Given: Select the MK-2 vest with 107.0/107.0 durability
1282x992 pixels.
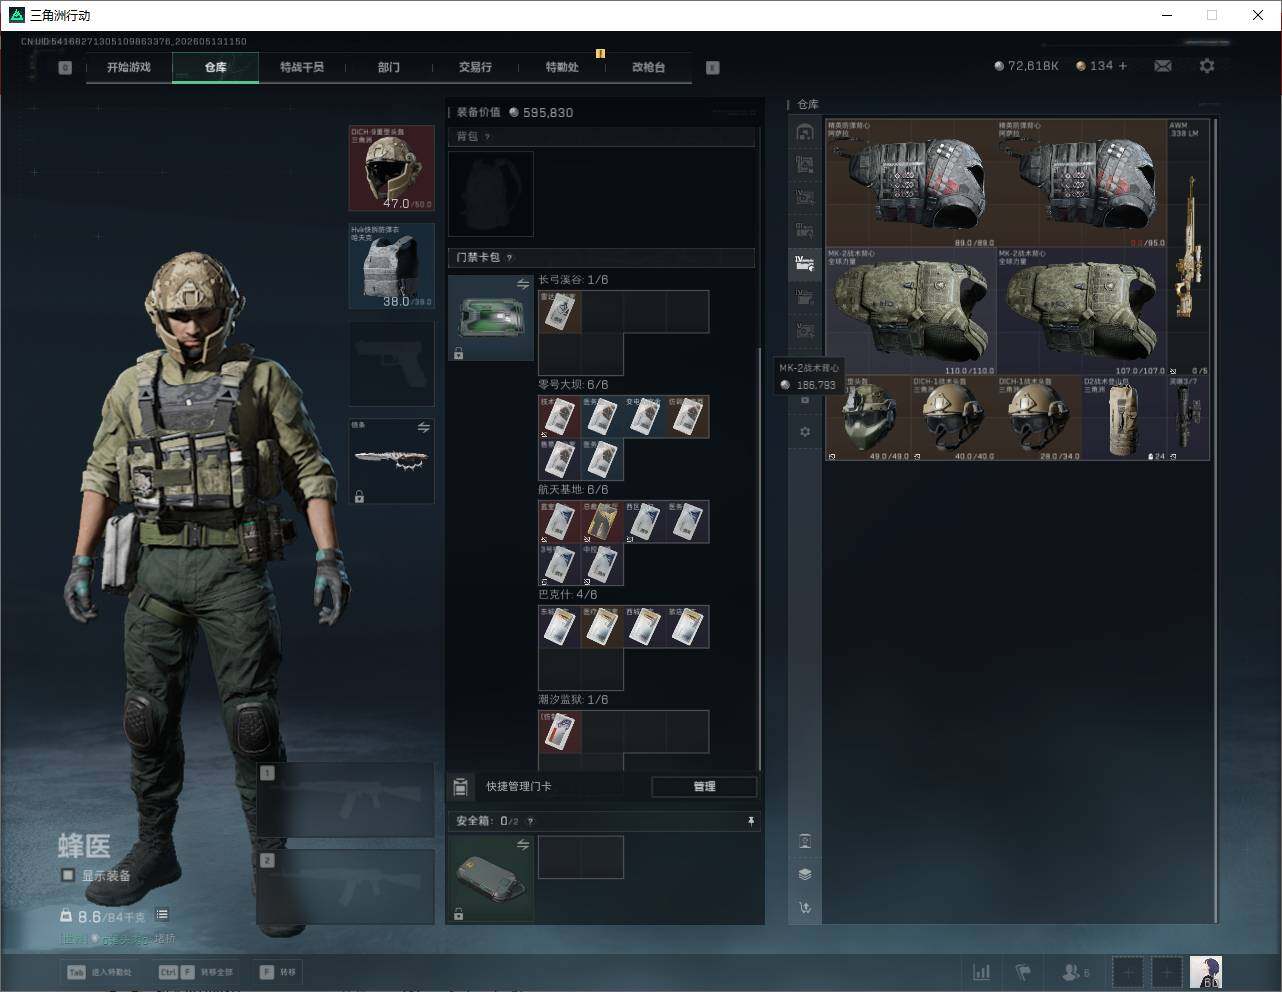Looking at the screenshot, I should pos(1082,312).
